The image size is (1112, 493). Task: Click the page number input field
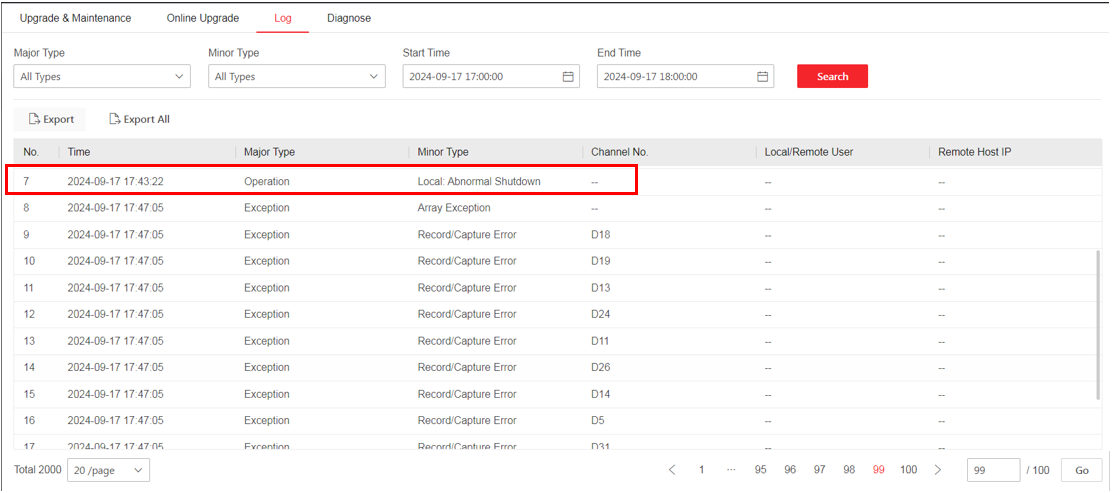pyautogui.click(x=993, y=470)
